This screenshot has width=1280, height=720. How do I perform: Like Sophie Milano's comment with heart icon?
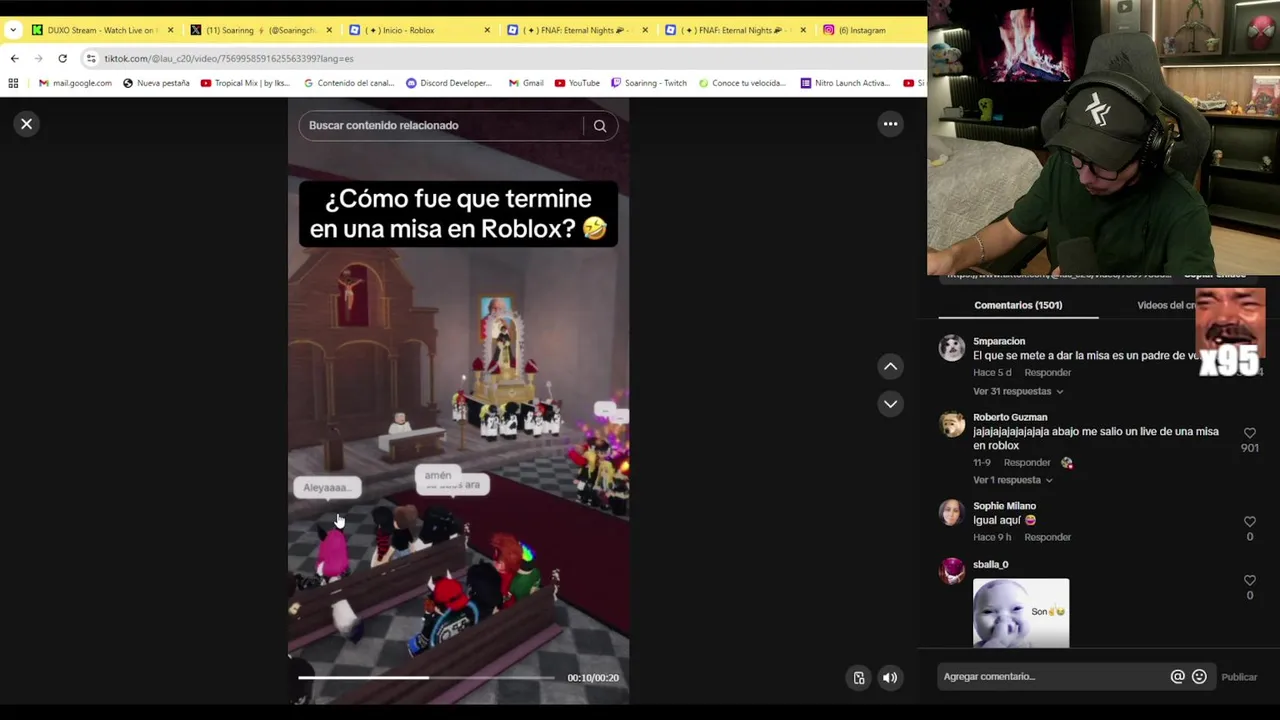pyautogui.click(x=1249, y=522)
